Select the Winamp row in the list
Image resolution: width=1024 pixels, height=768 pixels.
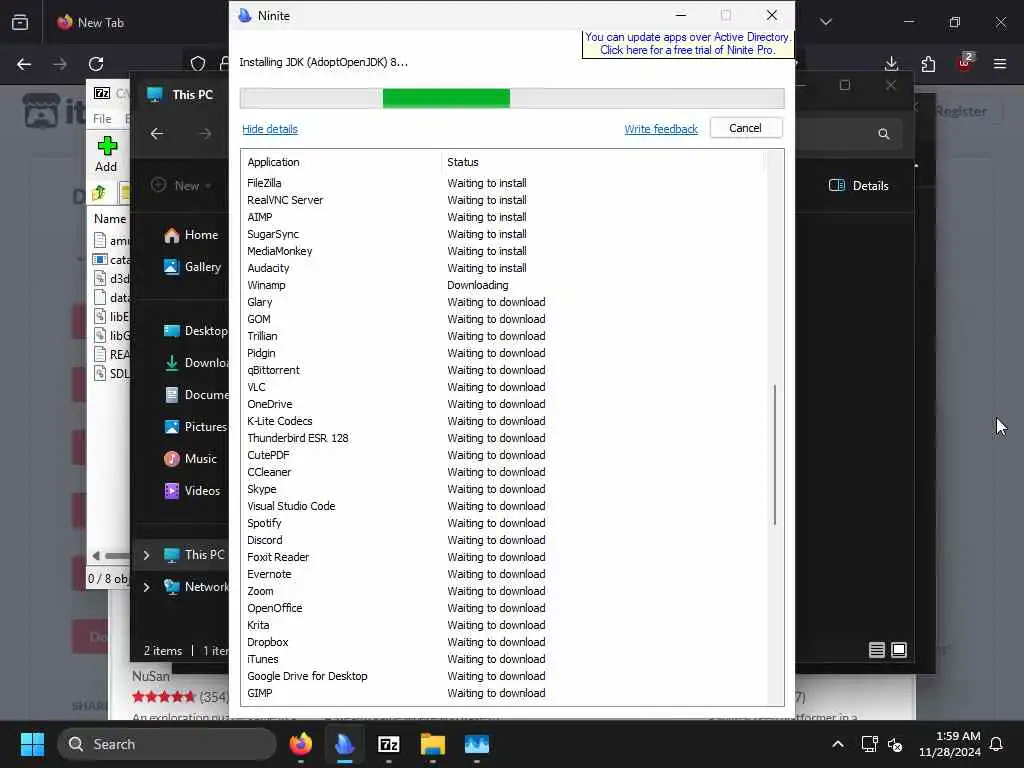pyautogui.click(x=503, y=285)
